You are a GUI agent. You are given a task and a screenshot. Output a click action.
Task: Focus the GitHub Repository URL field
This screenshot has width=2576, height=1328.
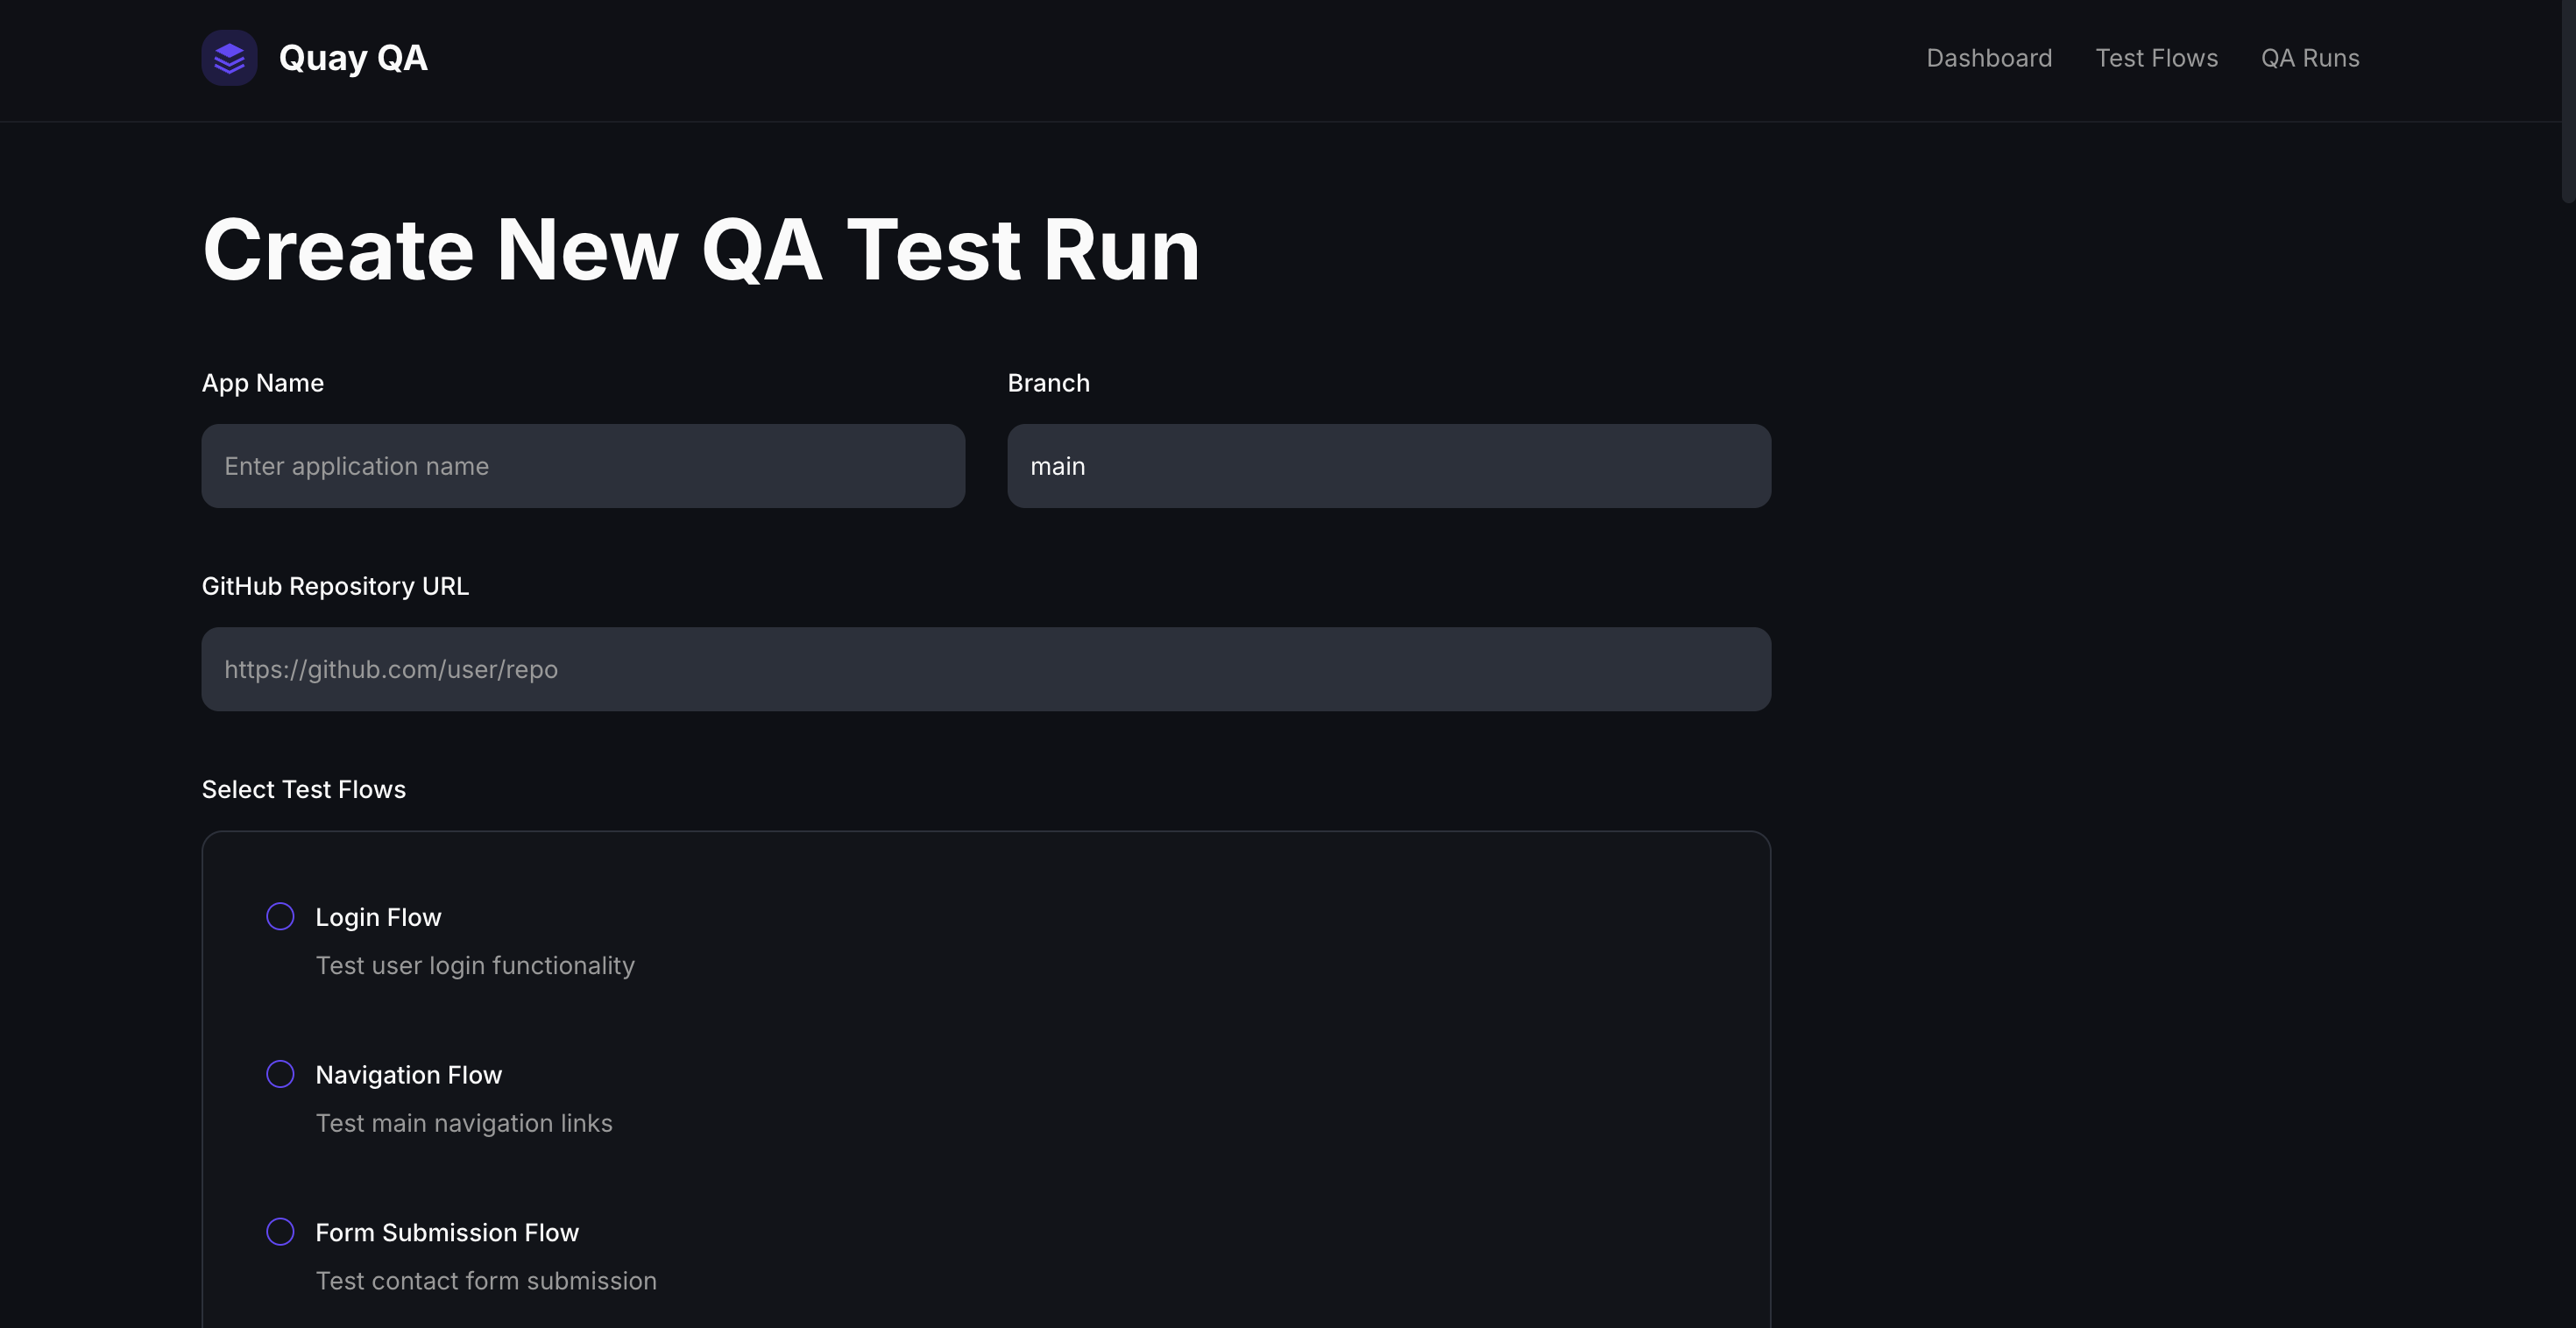tap(986, 668)
